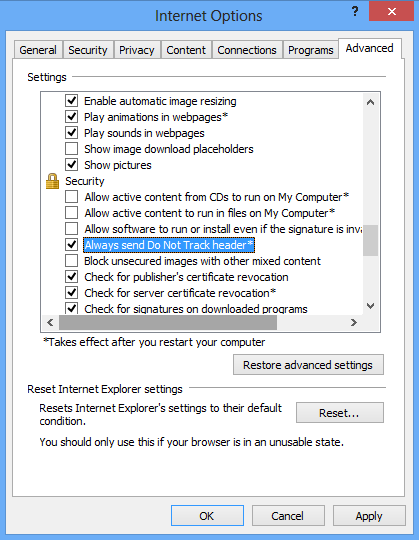Click Restore advanced settings button
Image resolution: width=419 pixels, height=540 pixels.
pos(308,365)
